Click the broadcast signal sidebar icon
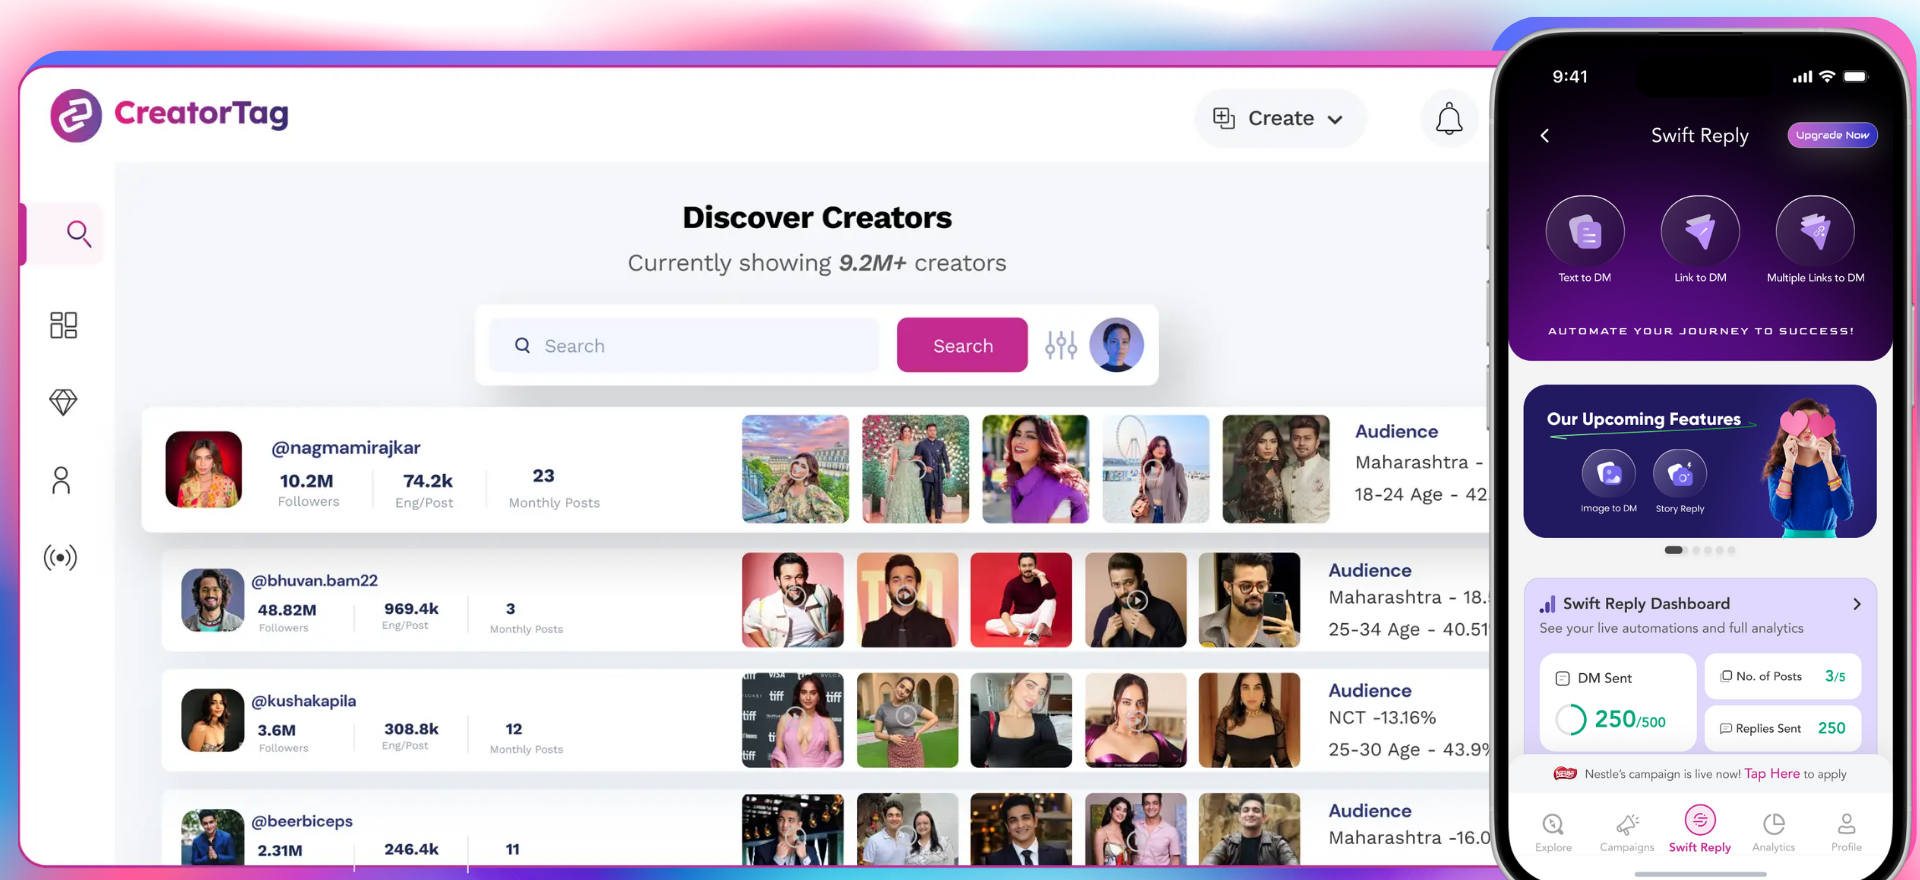Image resolution: width=1920 pixels, height=880 pixels. click(60, 557)
